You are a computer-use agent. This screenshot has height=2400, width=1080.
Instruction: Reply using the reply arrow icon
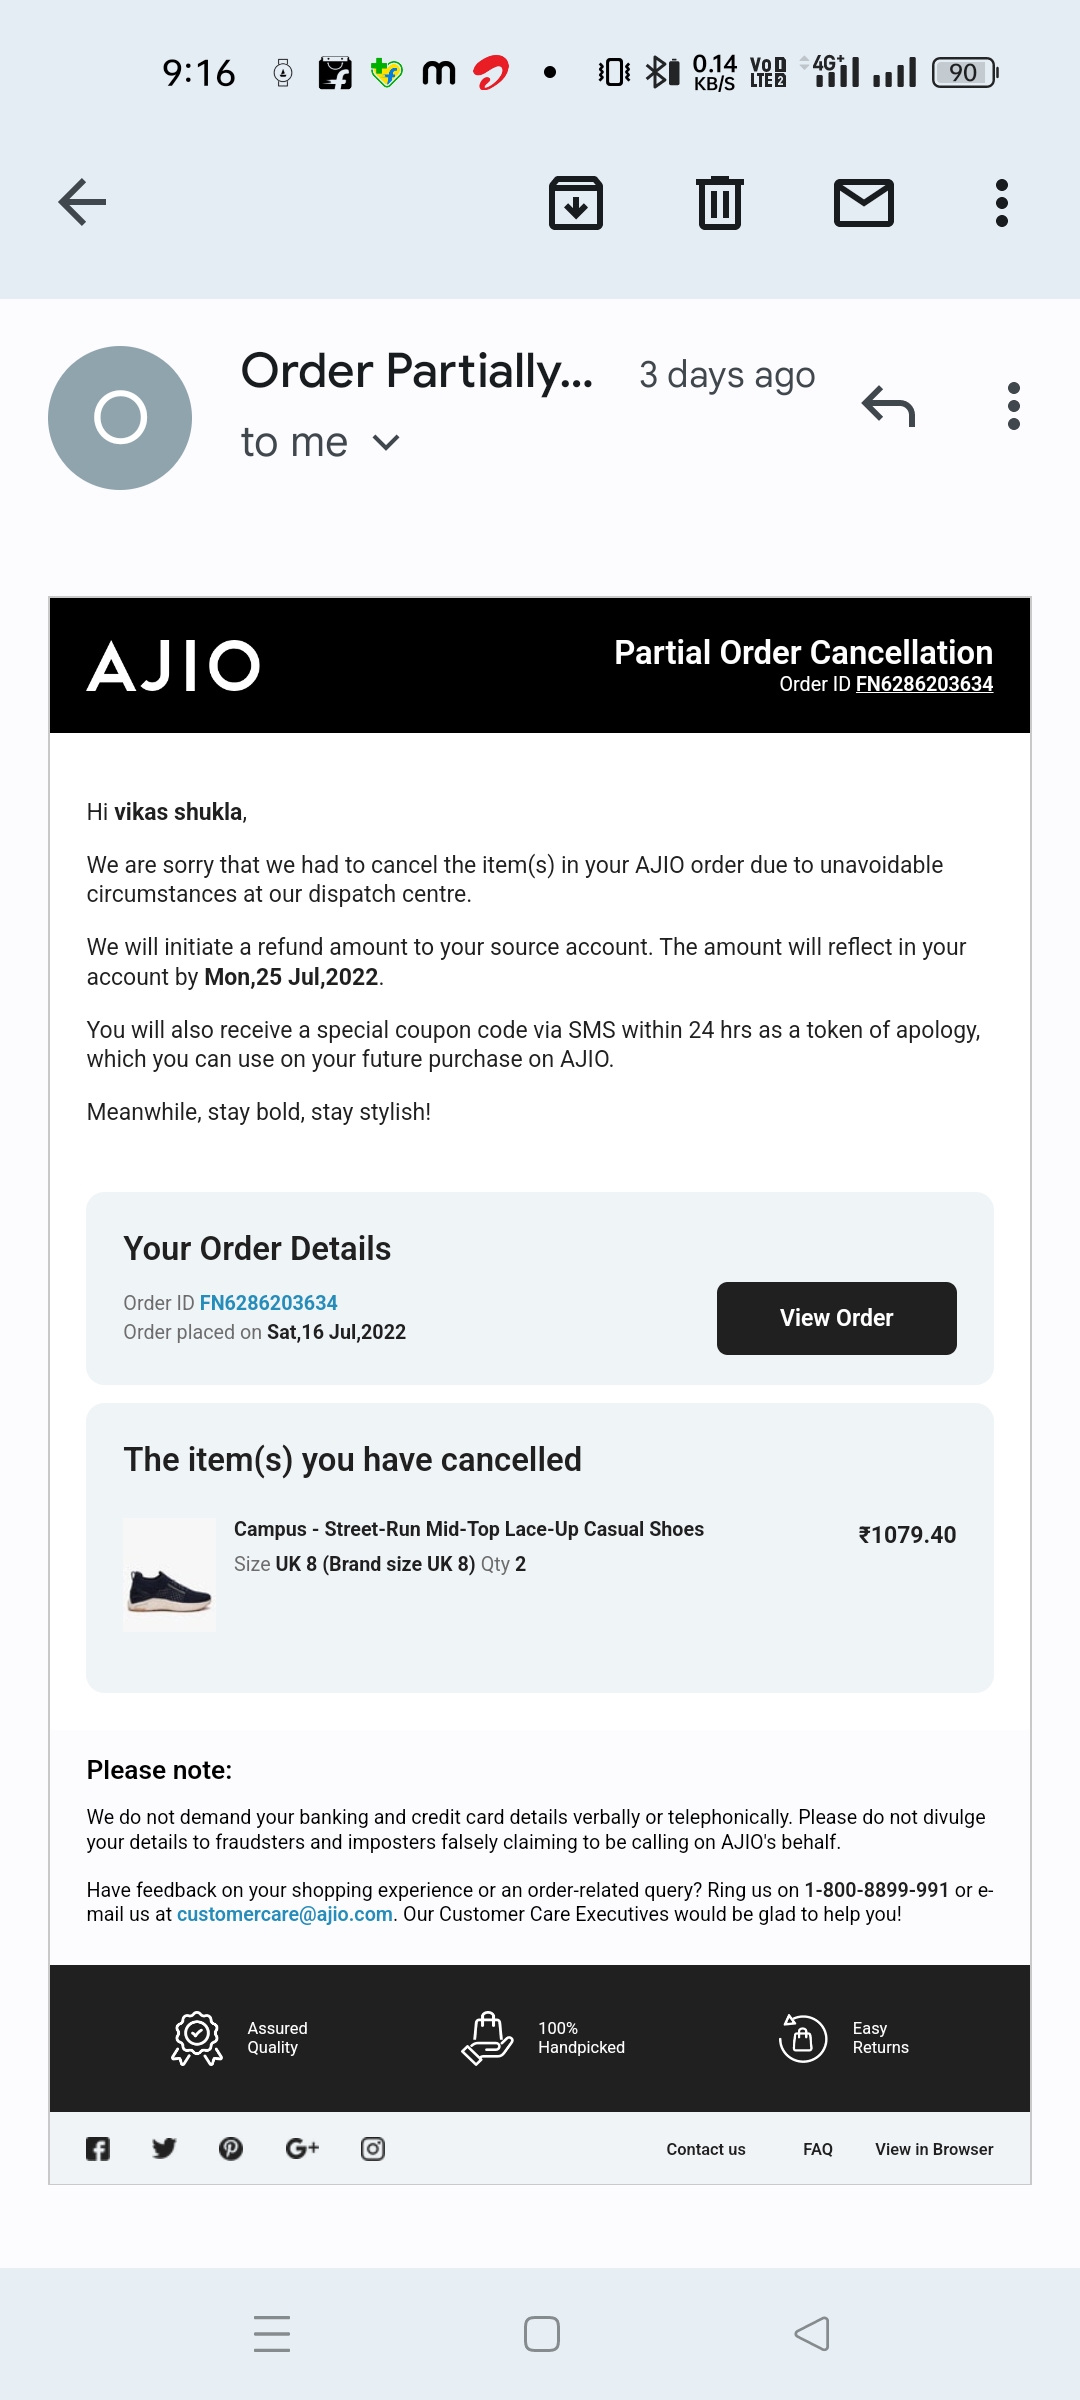(888, 406)
